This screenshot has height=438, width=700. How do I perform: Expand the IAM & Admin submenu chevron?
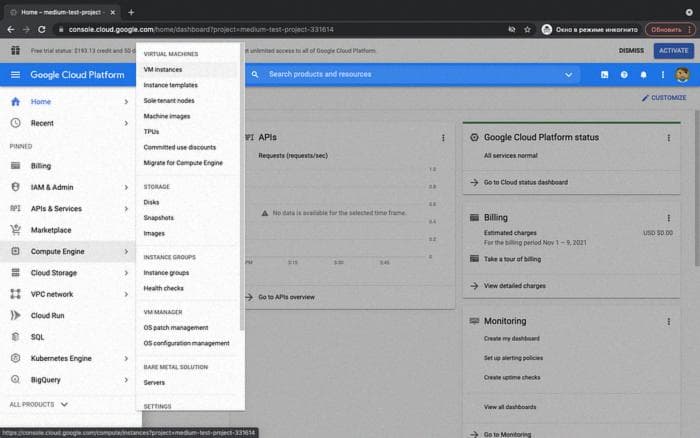pos(126,188)
